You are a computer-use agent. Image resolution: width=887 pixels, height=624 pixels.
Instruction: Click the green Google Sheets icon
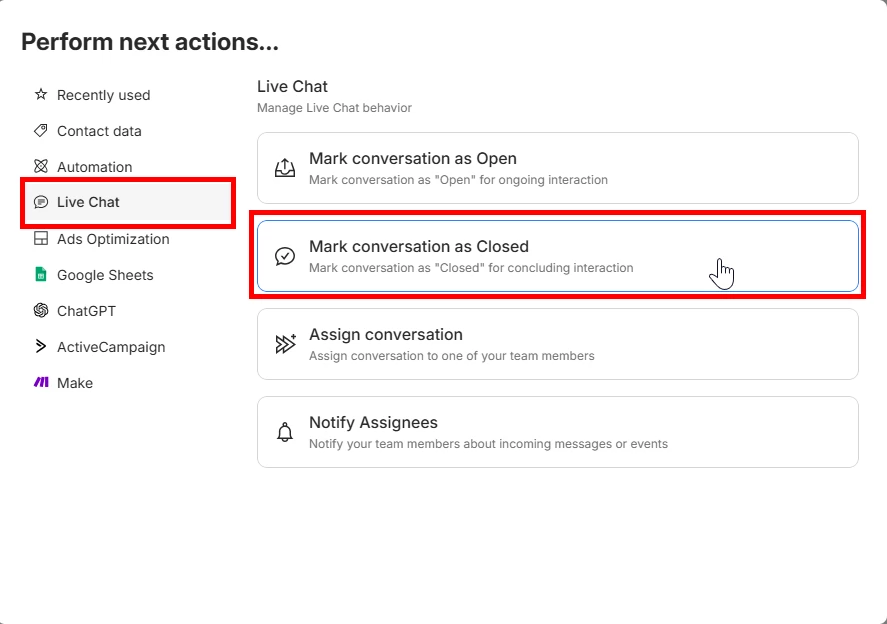(x=41, y=275)
